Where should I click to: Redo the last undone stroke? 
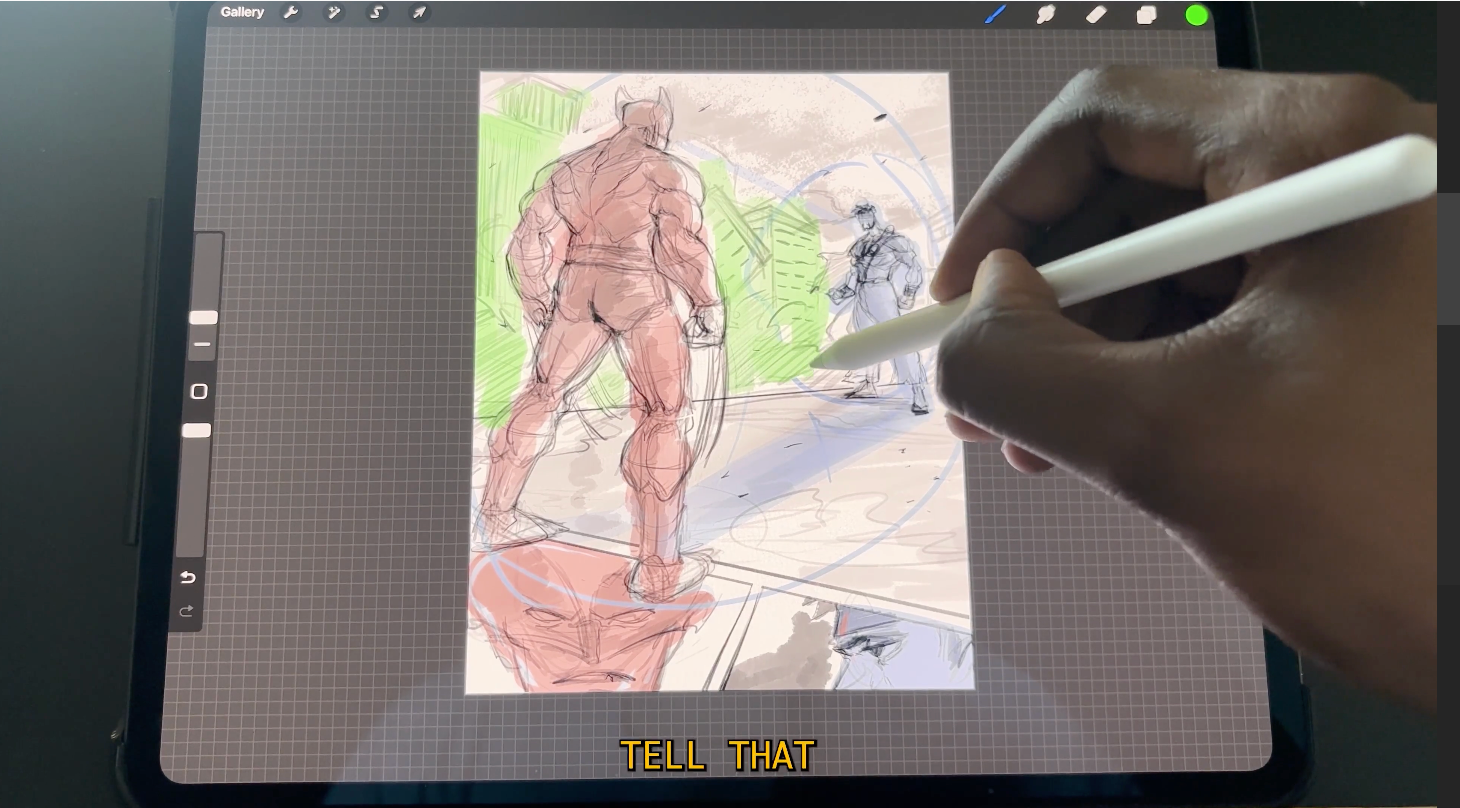pyautogui.click(x=186, y=611)
